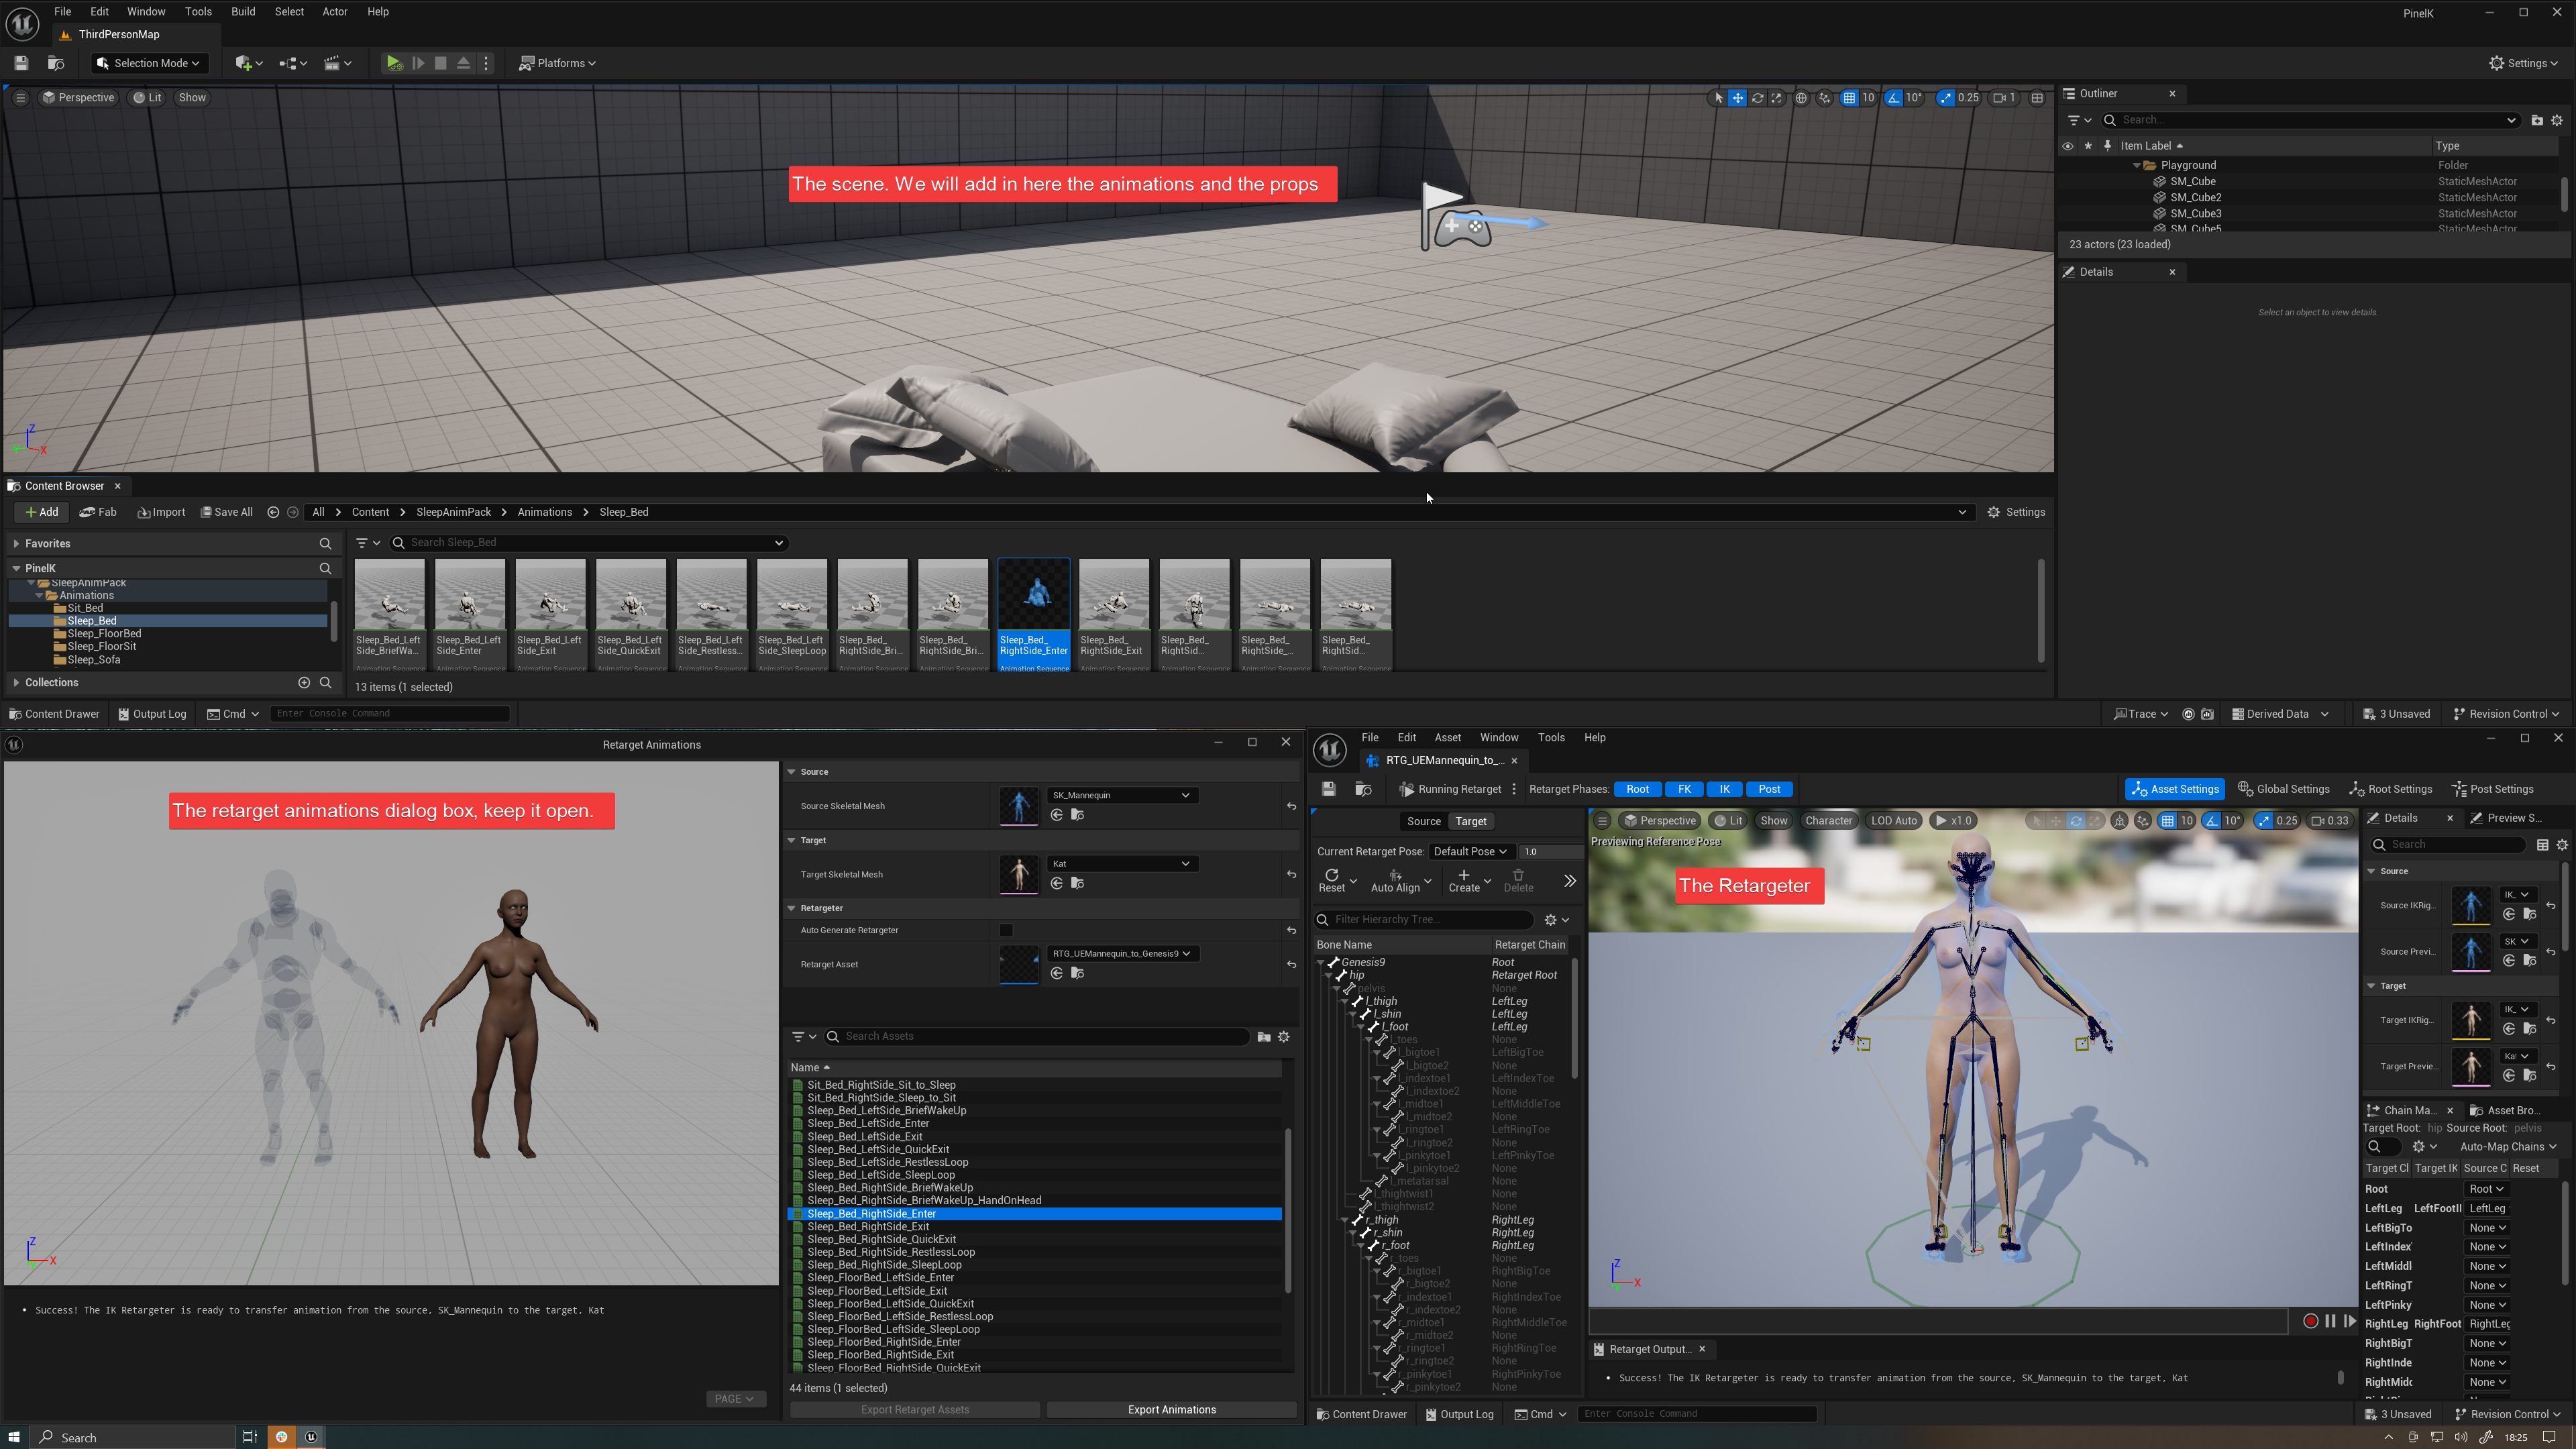Open the Output Log in main status bar

click(152, 714)
